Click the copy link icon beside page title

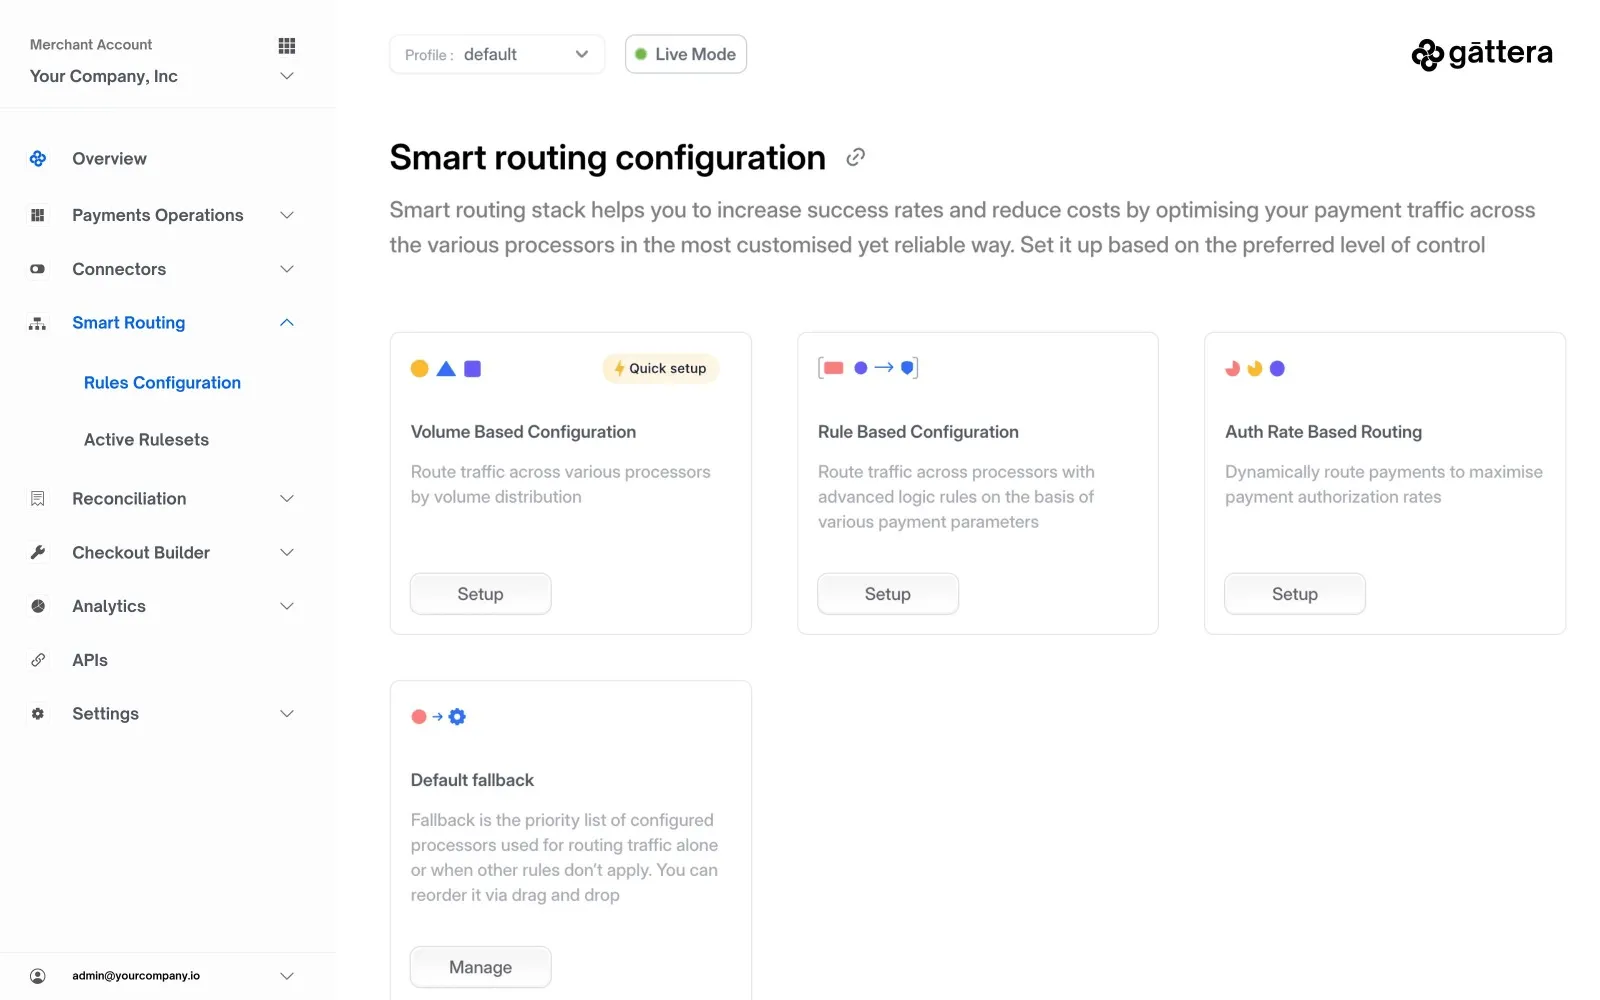(855, 157)
